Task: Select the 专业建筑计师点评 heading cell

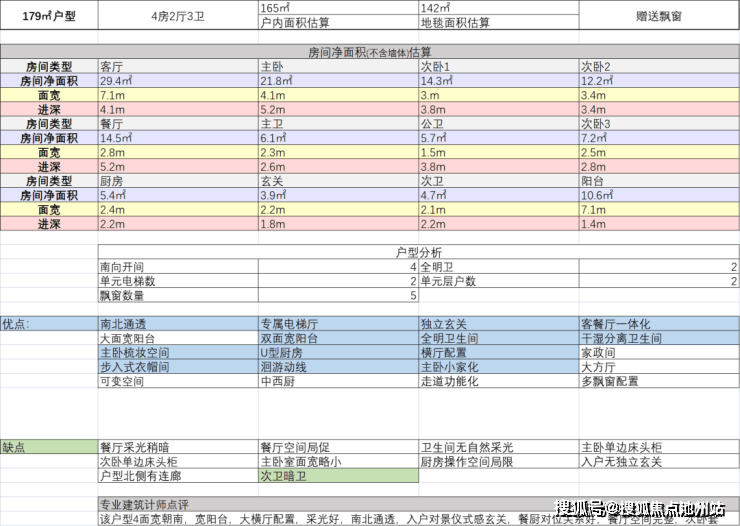Action: tap(145, 503)
